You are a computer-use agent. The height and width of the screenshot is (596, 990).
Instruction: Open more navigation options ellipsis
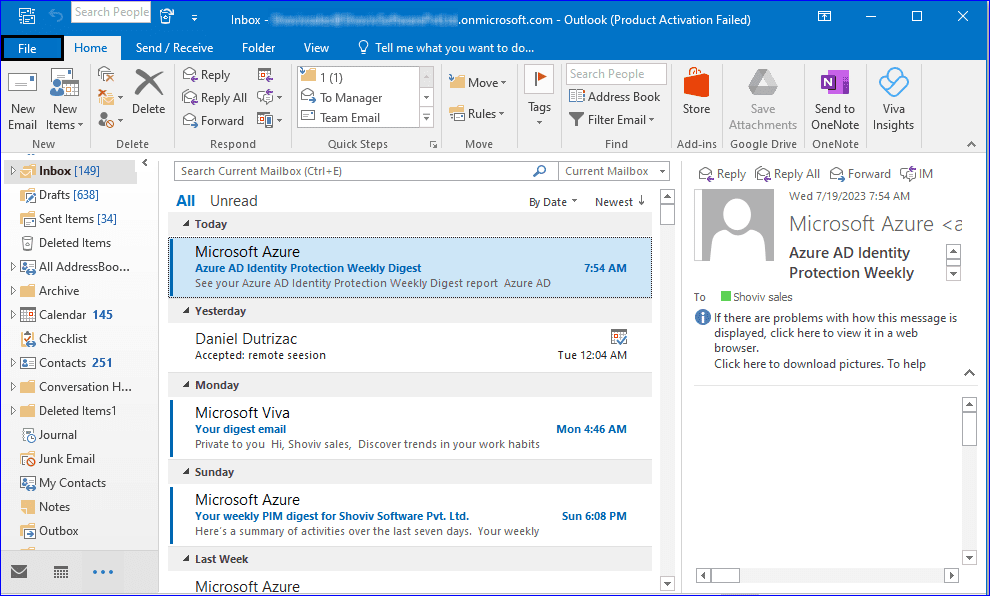[x=103, y=572]
